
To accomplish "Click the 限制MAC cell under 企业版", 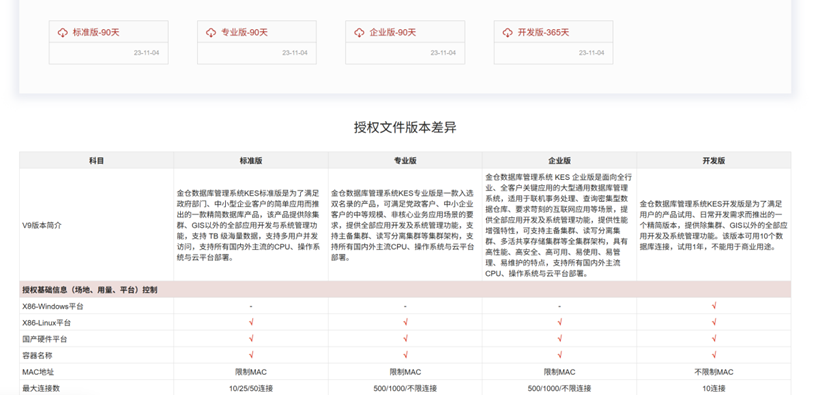I will (x=559, y=372).
